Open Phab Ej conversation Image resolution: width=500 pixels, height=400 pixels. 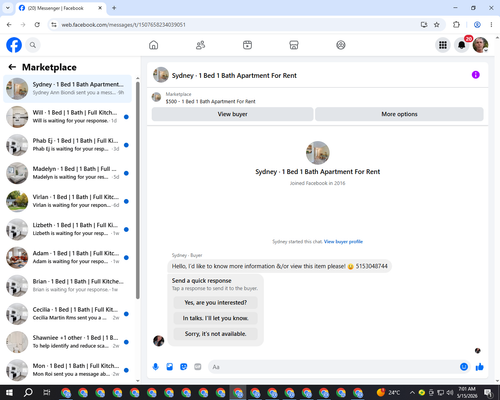(x=67, y=145)
